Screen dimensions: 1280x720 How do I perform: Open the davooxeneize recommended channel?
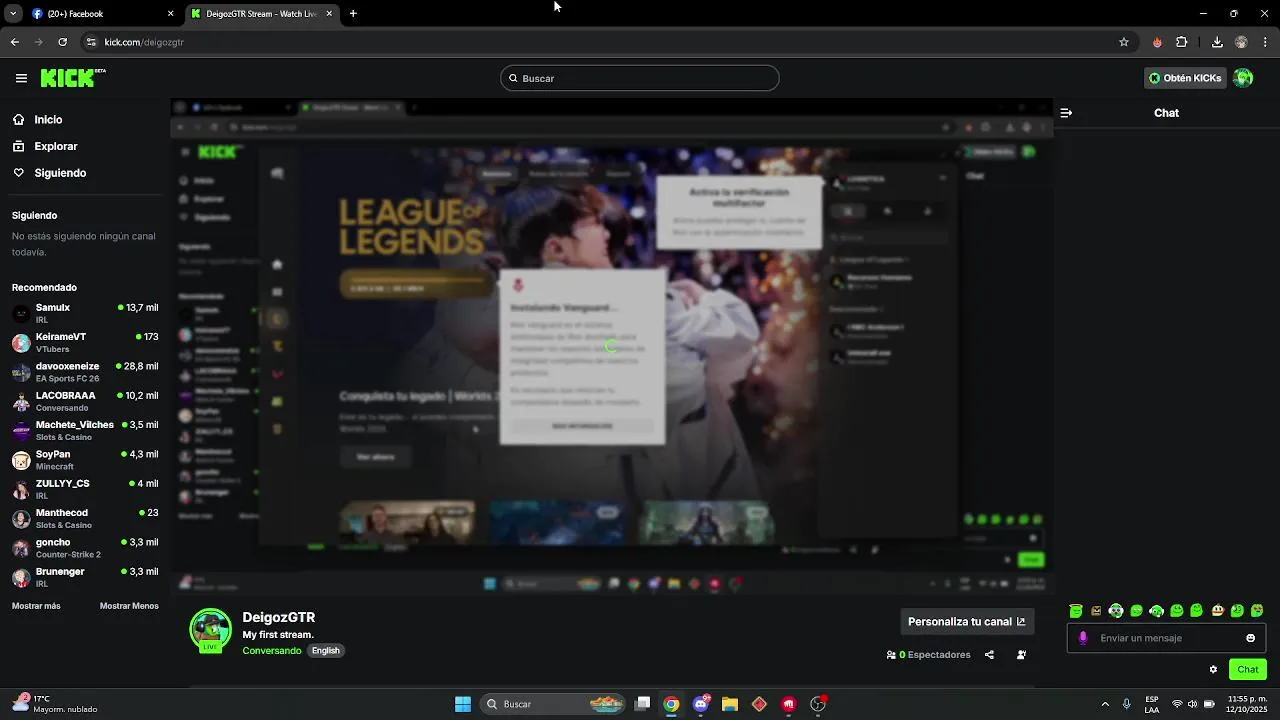click(85, 372)
